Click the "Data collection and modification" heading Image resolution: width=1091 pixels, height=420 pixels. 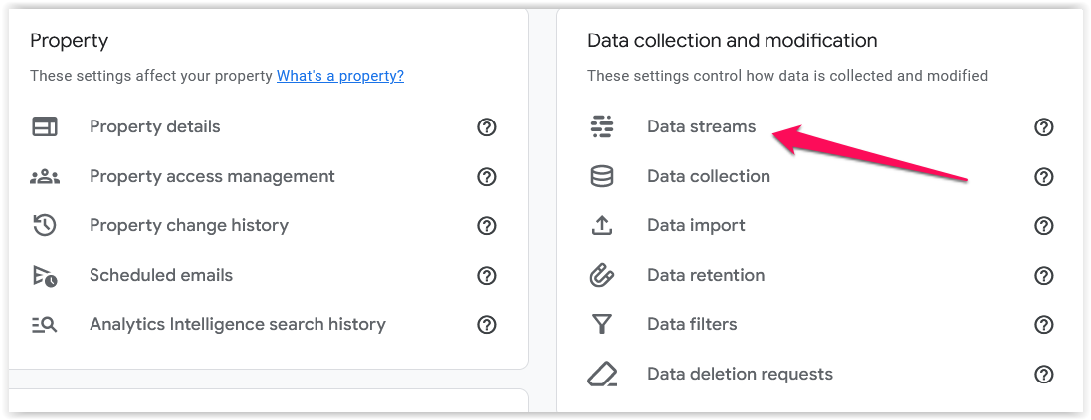click(x=732, y=41)
